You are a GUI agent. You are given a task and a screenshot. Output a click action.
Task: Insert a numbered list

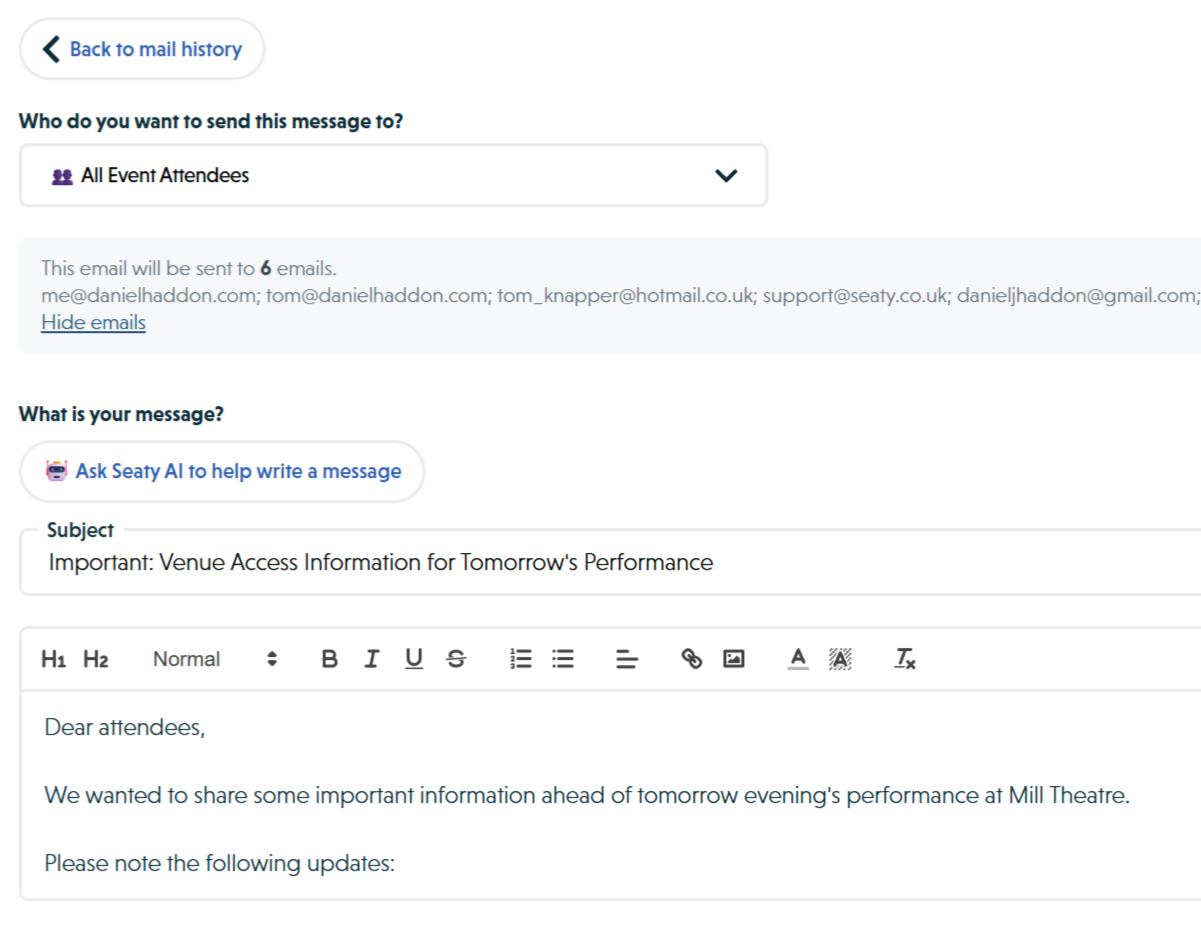click(520, 658)
